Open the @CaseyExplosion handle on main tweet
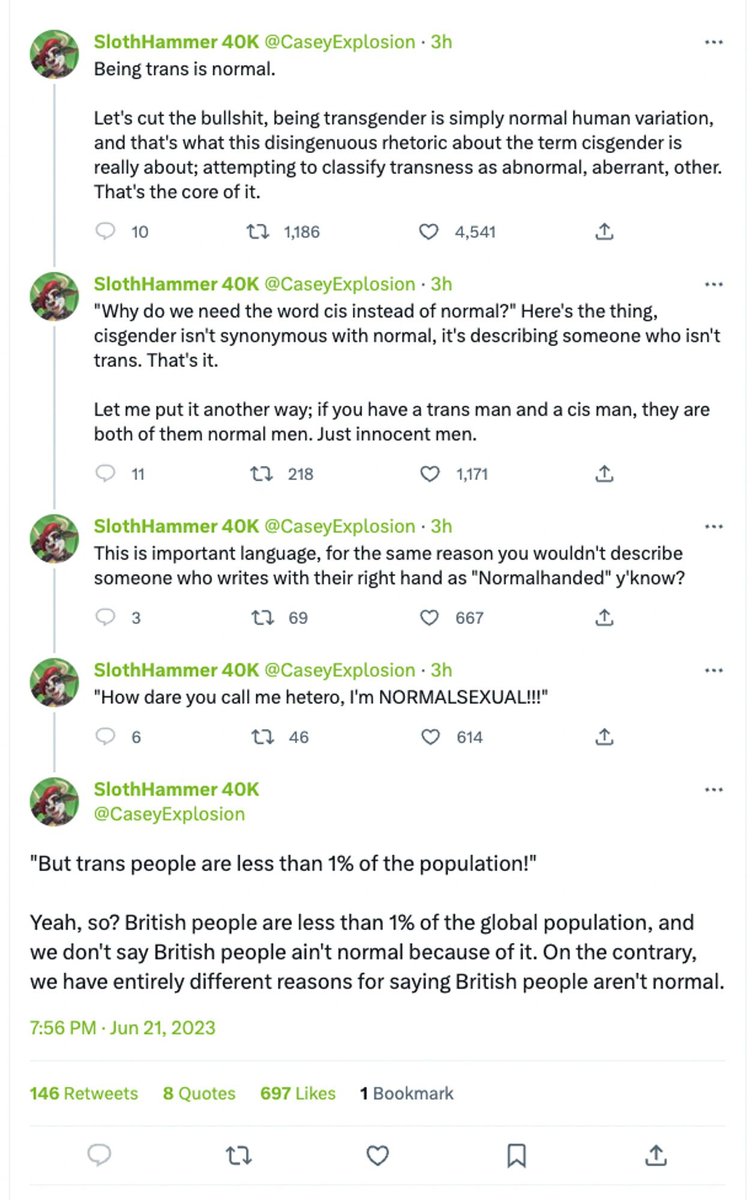756x1200 pixels. 169,814
